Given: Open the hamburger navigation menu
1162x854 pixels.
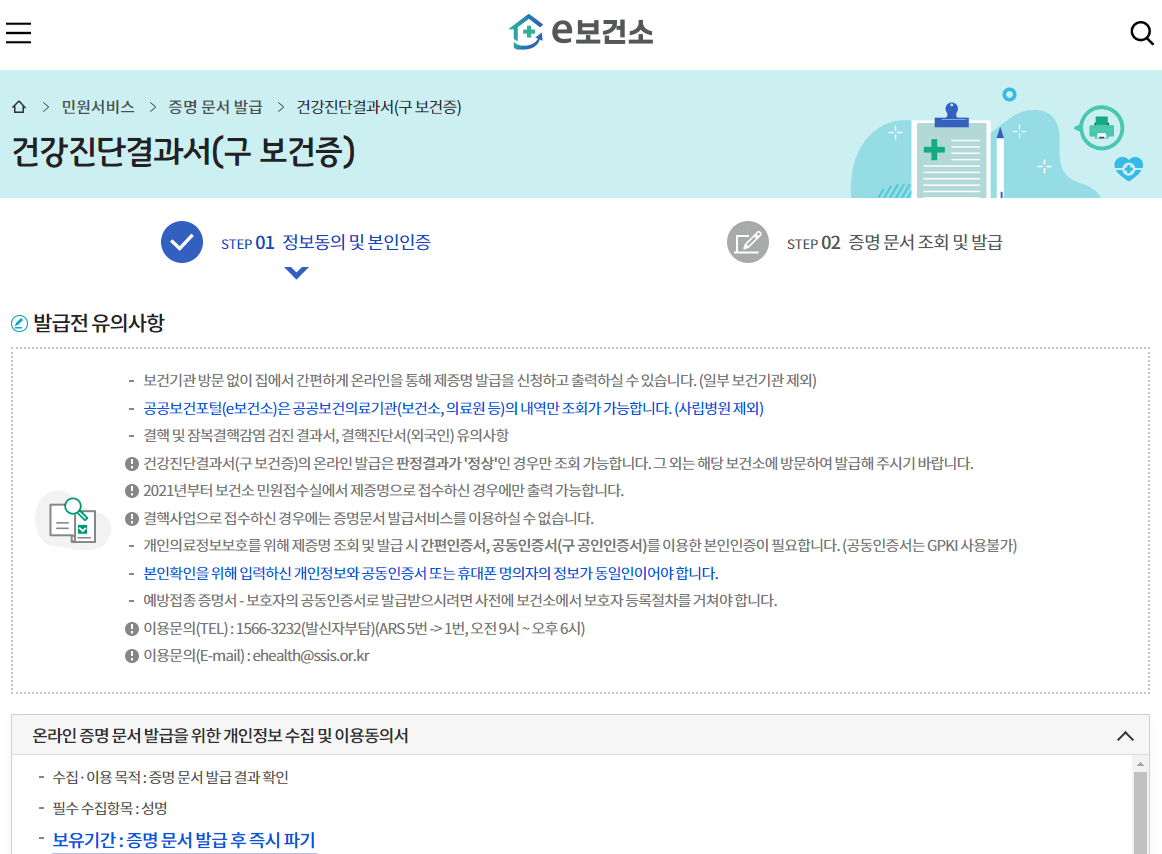Looking at the screenshot, I should pos(18,32).
